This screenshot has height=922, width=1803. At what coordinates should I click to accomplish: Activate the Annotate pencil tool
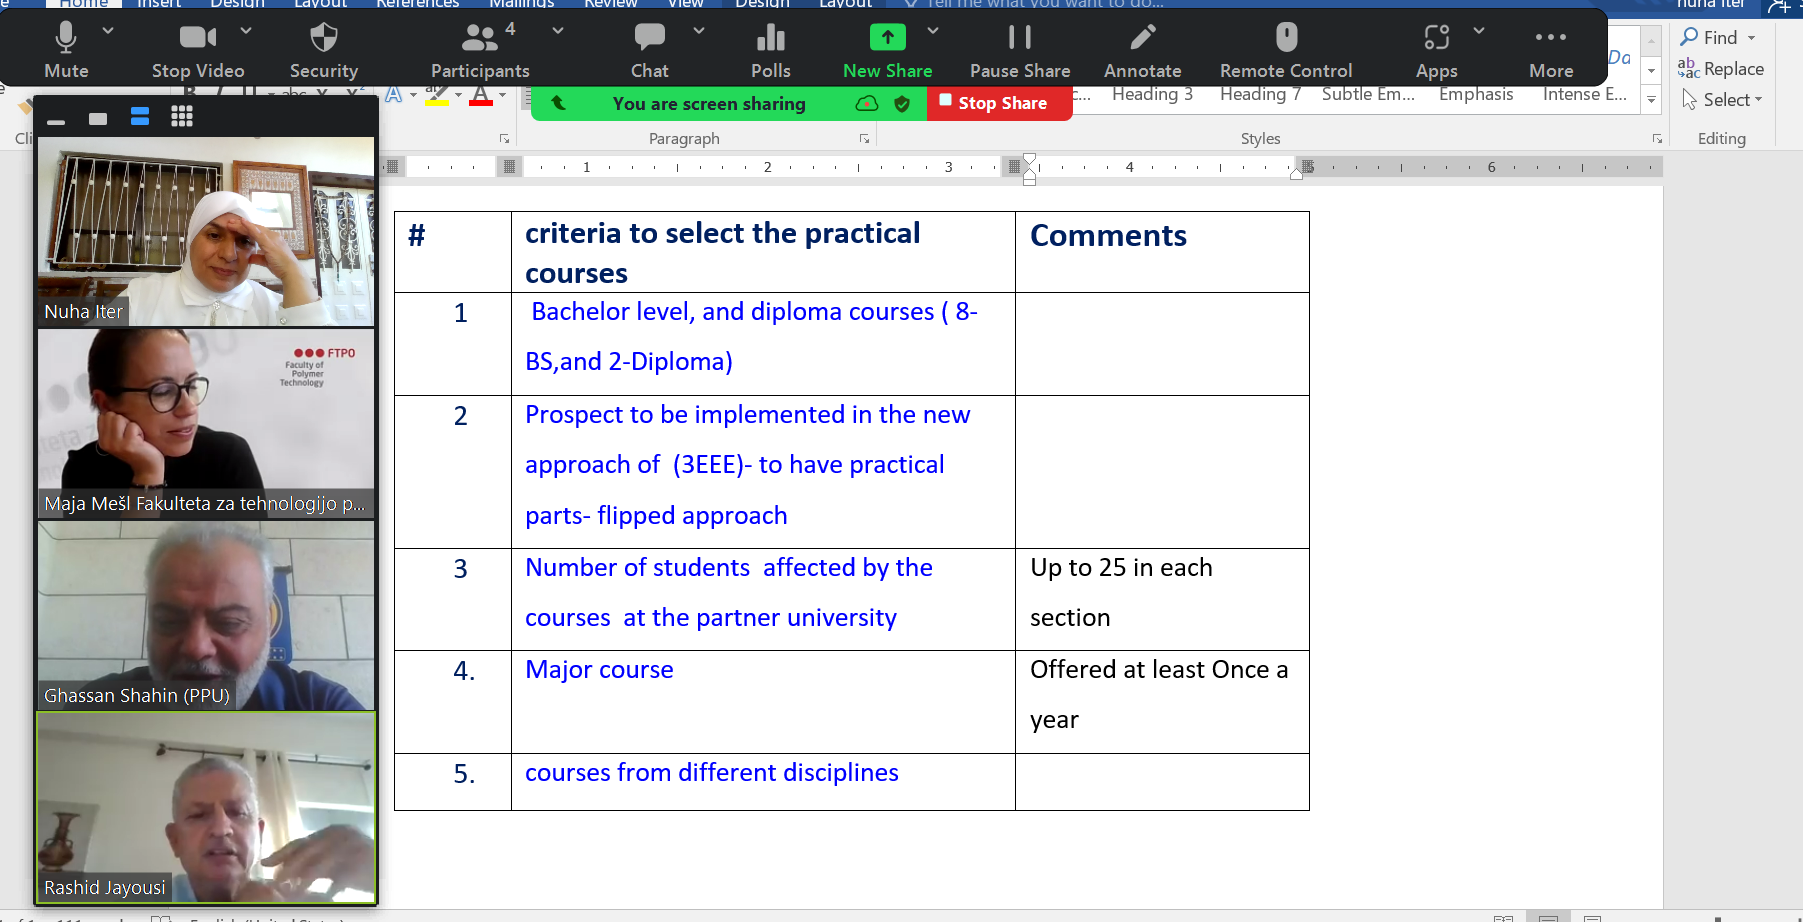tap(1143, 50)
